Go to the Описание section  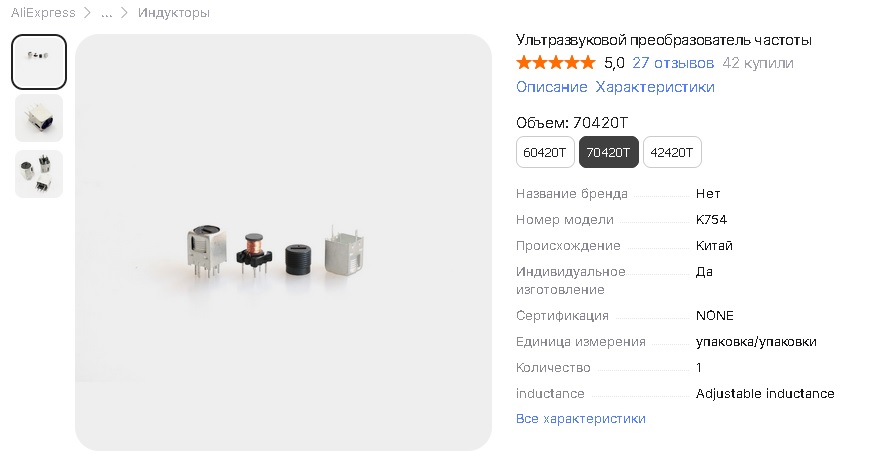[x=552, y=87]
